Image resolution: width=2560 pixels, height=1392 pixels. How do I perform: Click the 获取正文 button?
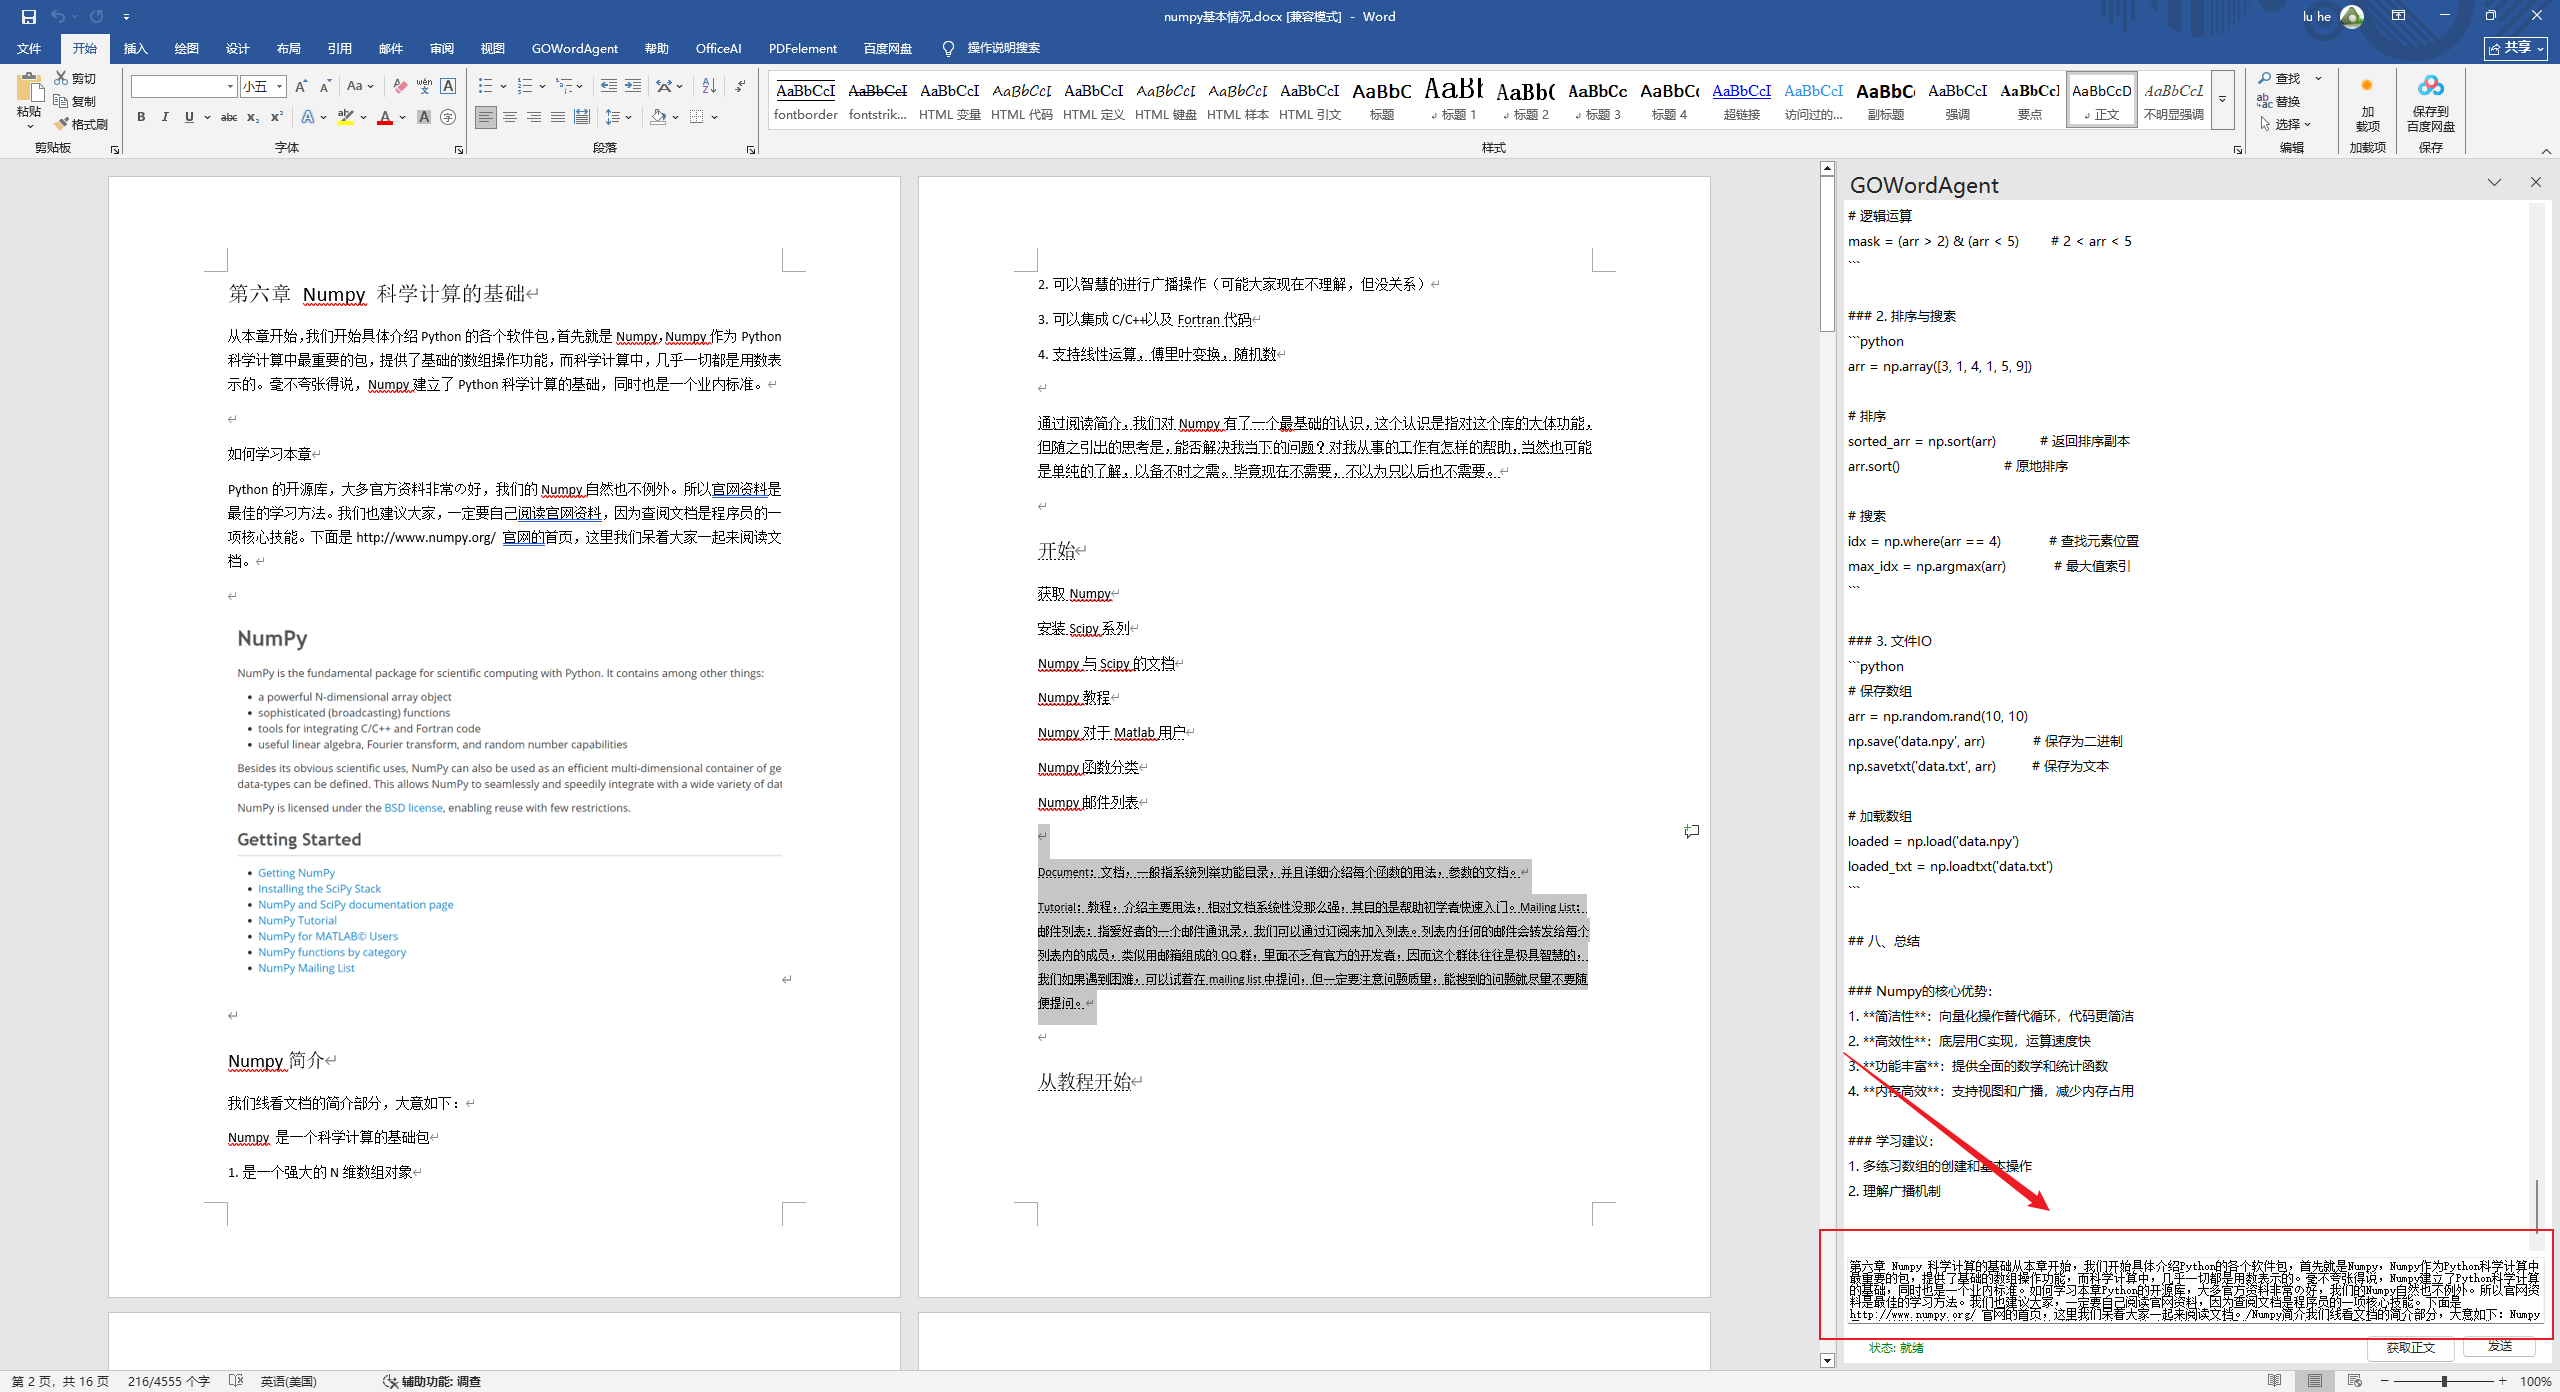point(2410,1347)
